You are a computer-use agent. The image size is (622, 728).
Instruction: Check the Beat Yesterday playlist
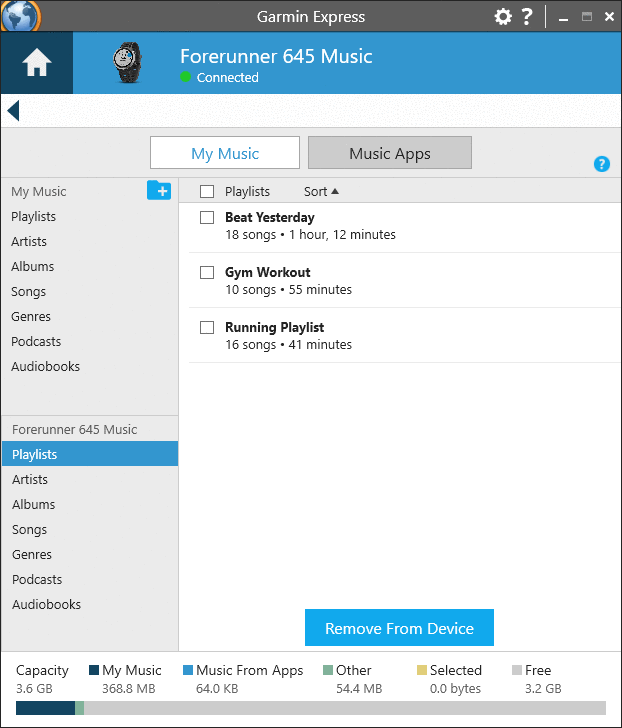pyautogui.click(x=207, y=217)
